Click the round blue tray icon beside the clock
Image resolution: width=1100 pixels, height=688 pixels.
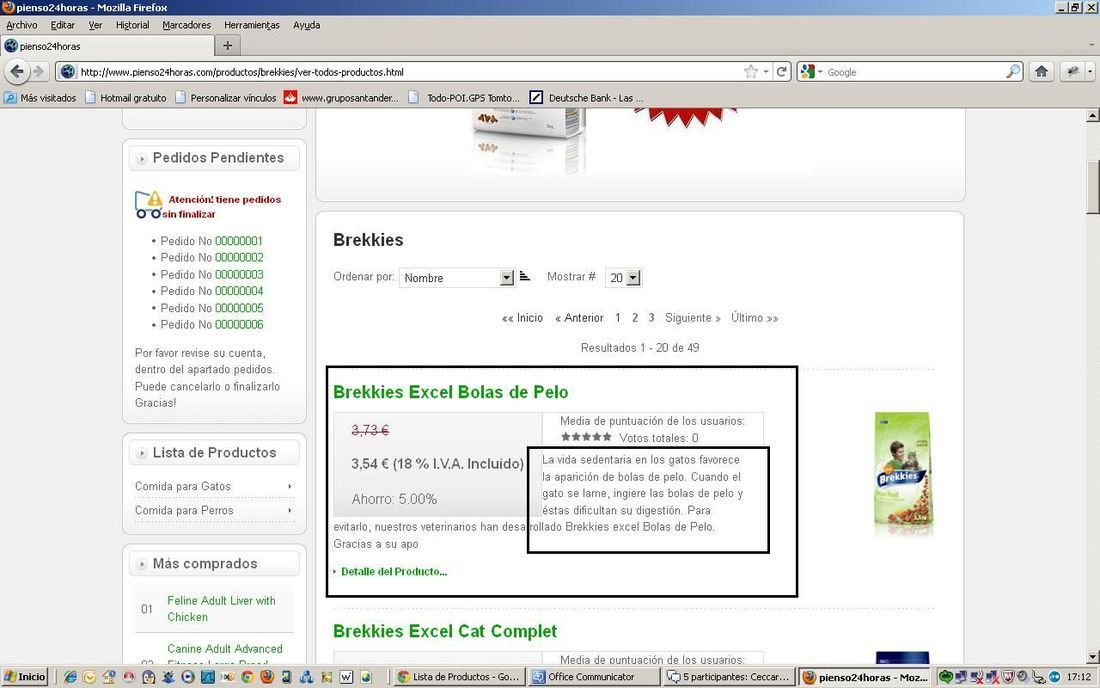coord(1054,677)
